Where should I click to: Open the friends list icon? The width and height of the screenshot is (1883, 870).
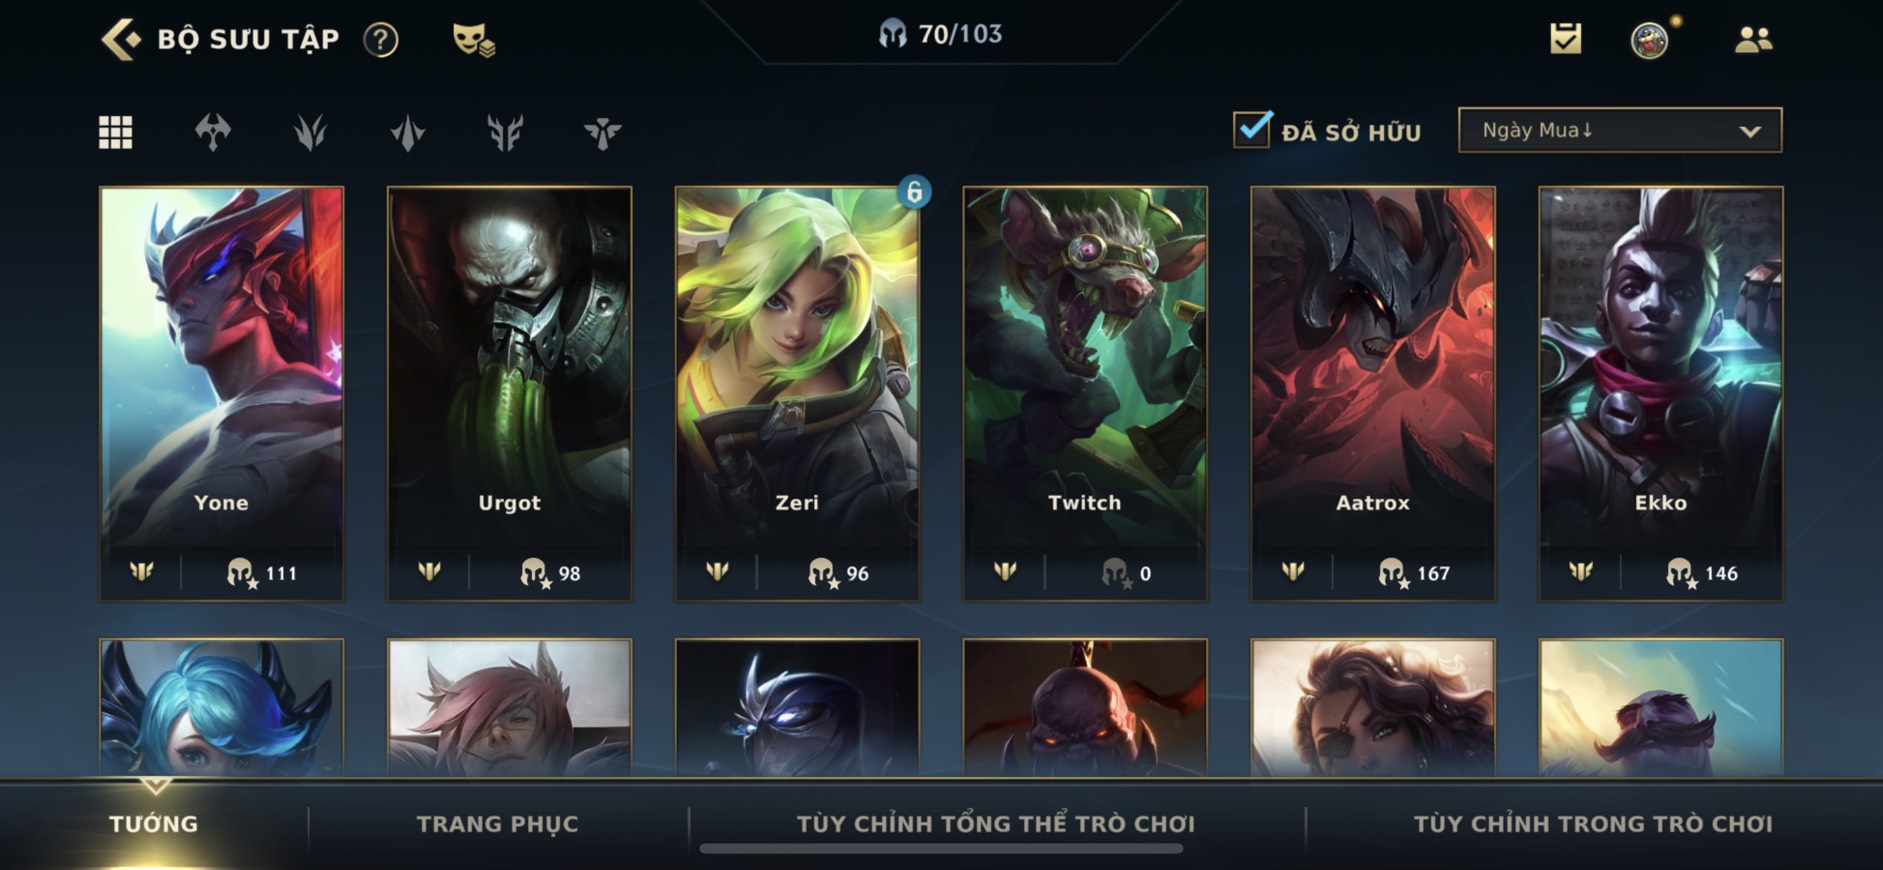pyautogui.click(x=1753, y=39)
